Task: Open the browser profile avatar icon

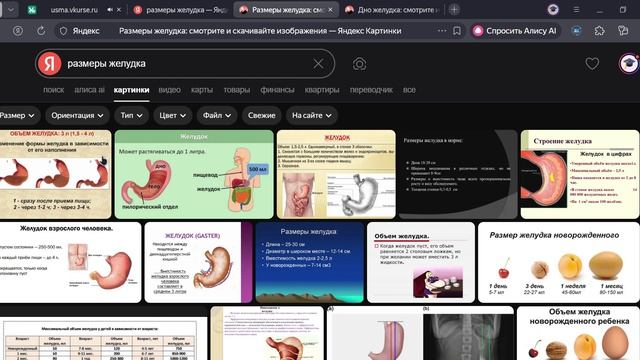Action: (553, 9)
